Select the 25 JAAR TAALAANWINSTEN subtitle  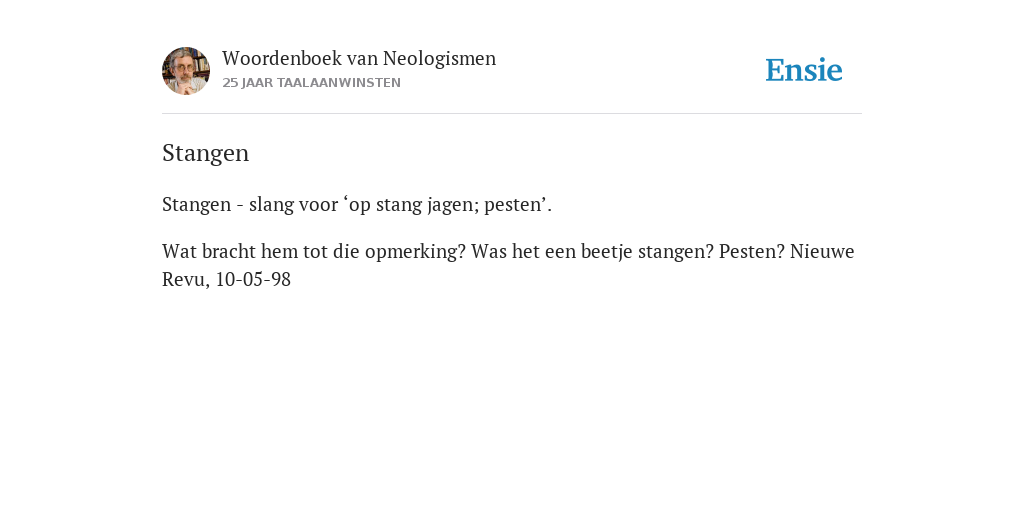point(312,83)
